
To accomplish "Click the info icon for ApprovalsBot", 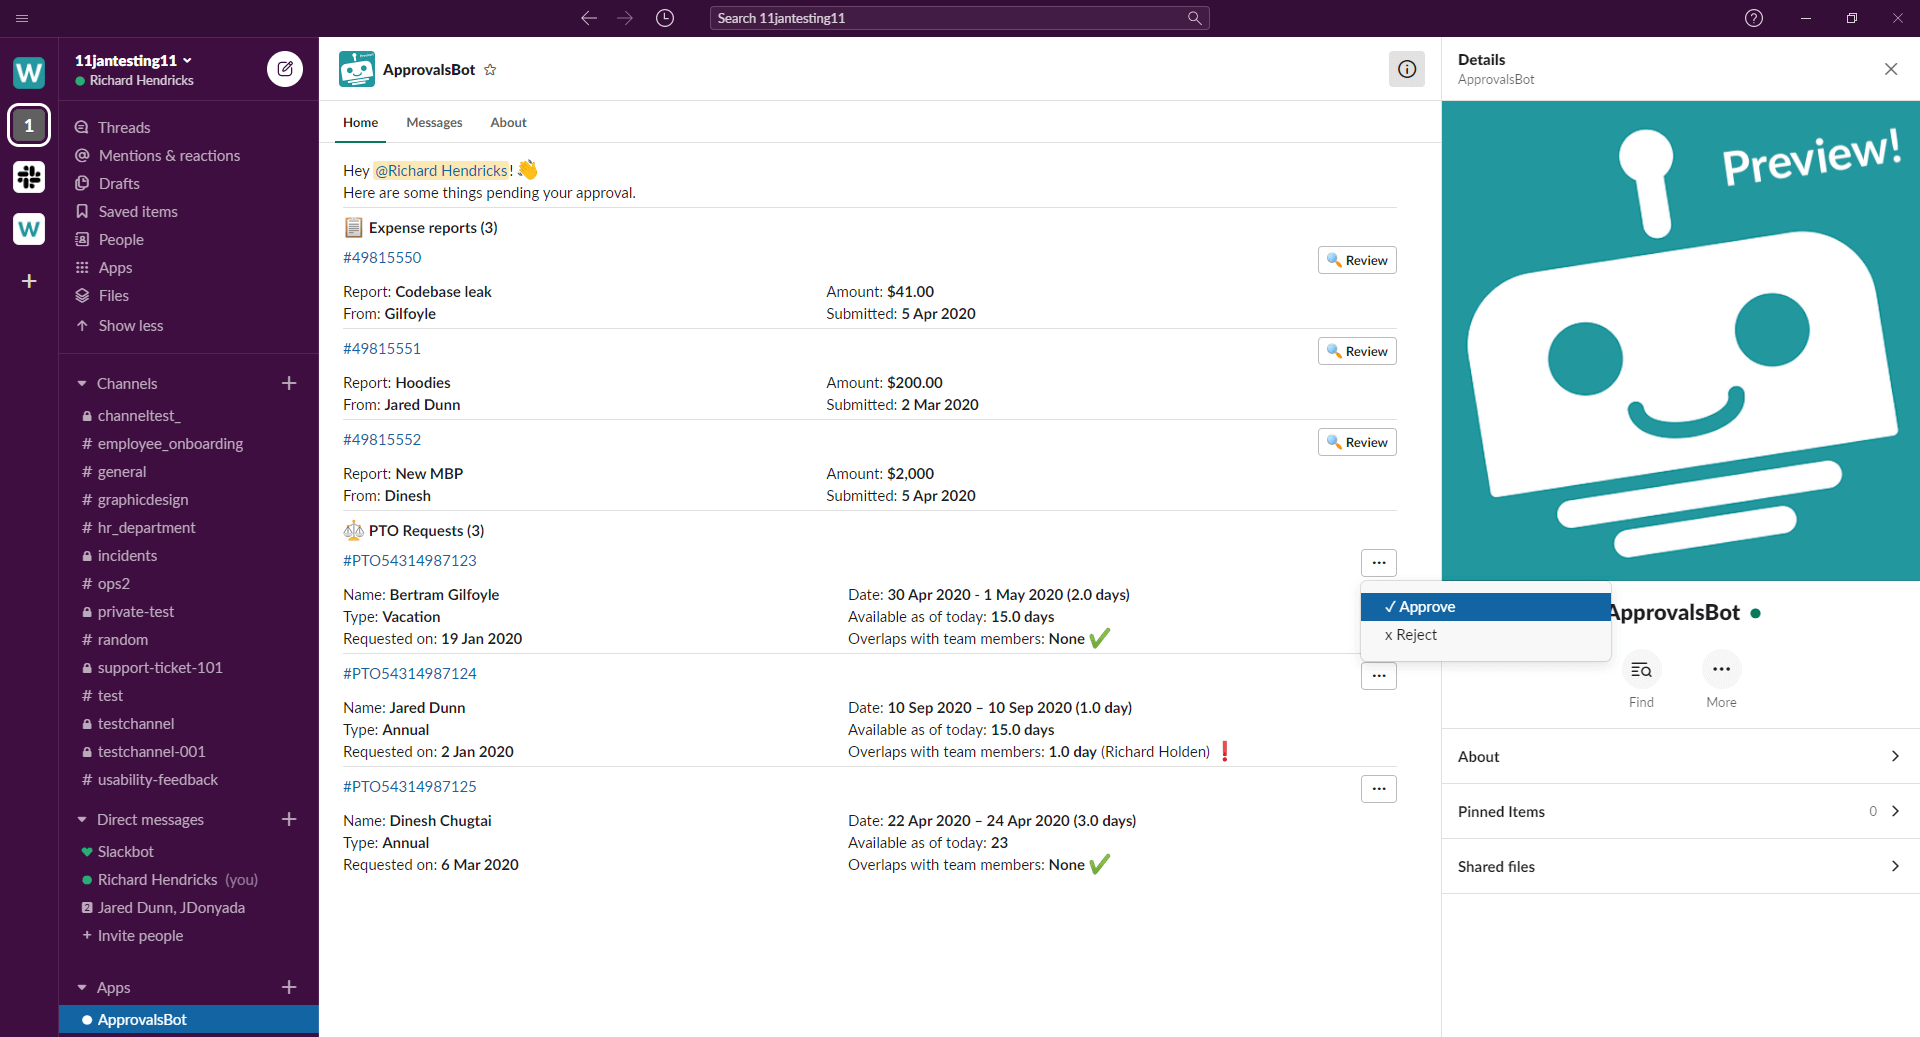I will tap(1407, 69).
